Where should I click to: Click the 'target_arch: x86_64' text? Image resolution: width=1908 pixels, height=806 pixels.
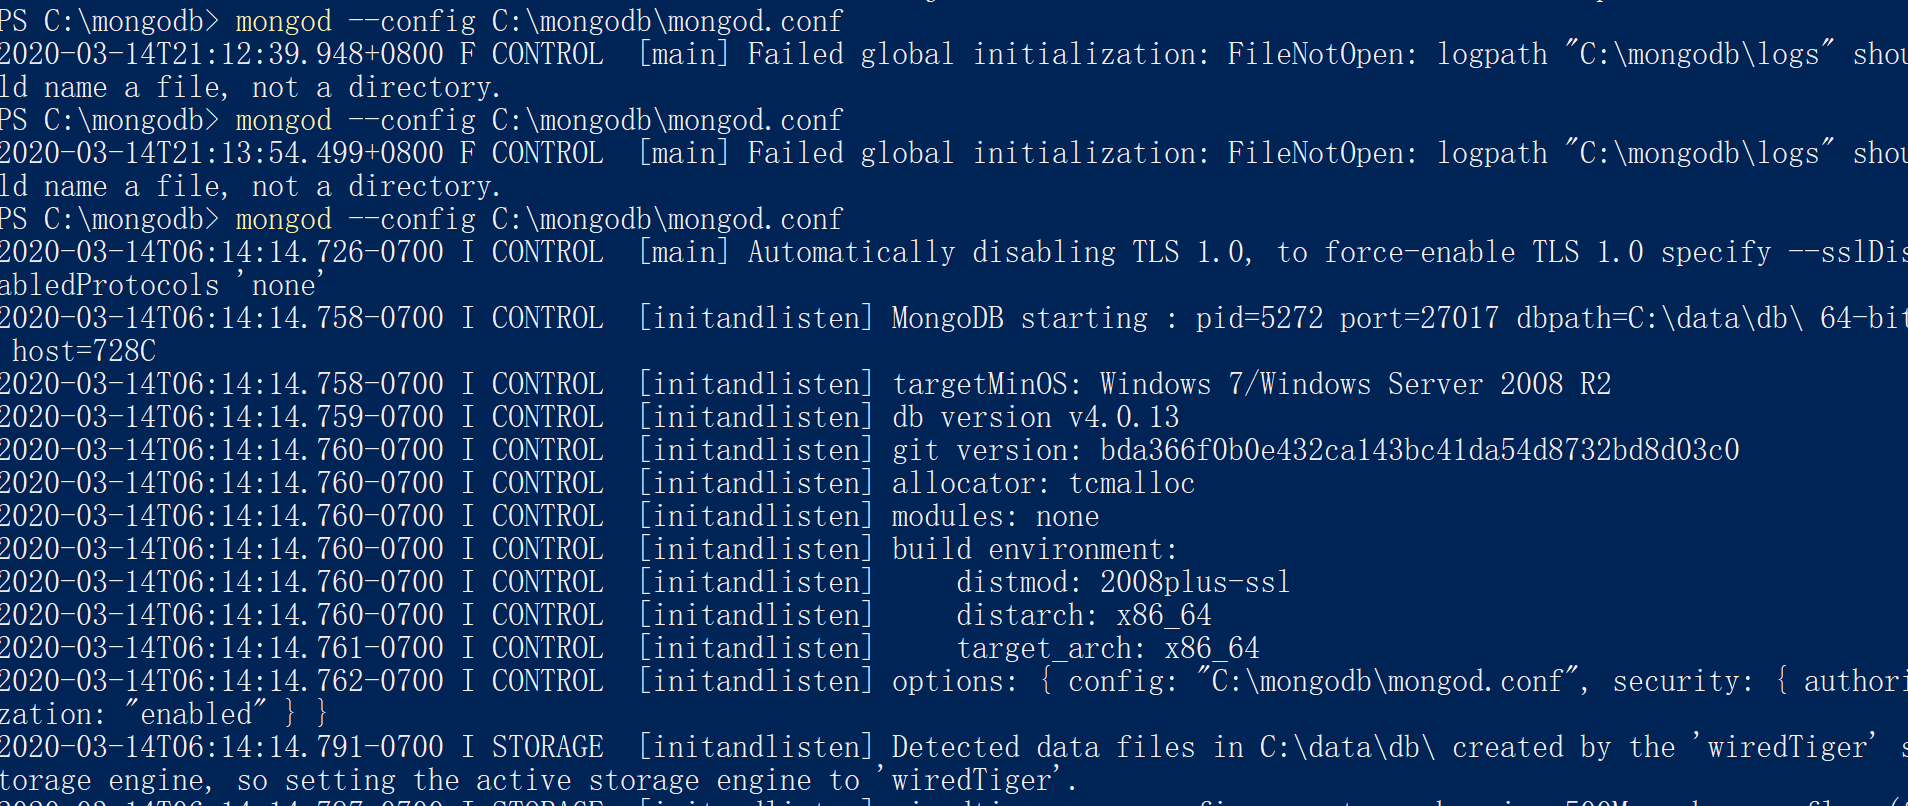[x=1107, y=648]
